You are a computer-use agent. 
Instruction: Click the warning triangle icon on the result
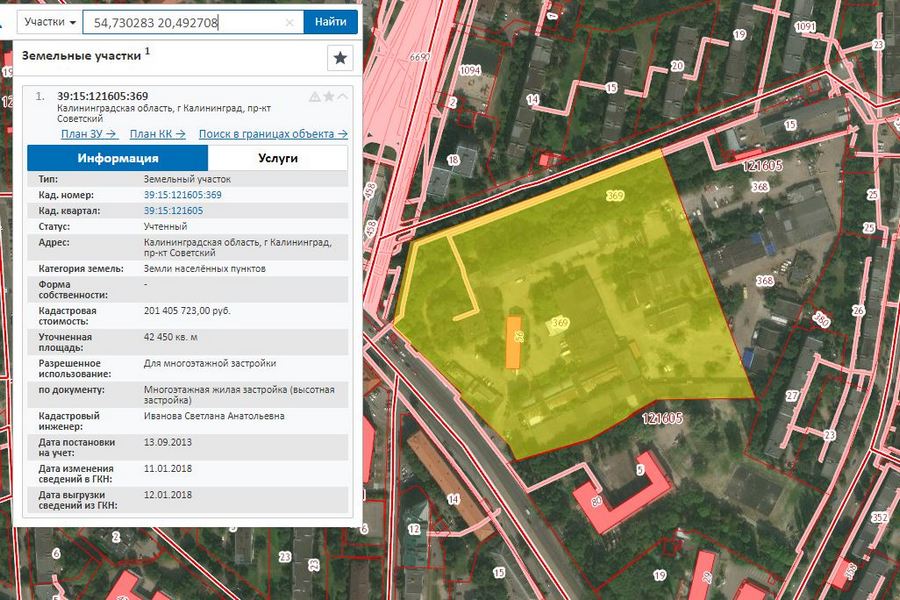315,97
